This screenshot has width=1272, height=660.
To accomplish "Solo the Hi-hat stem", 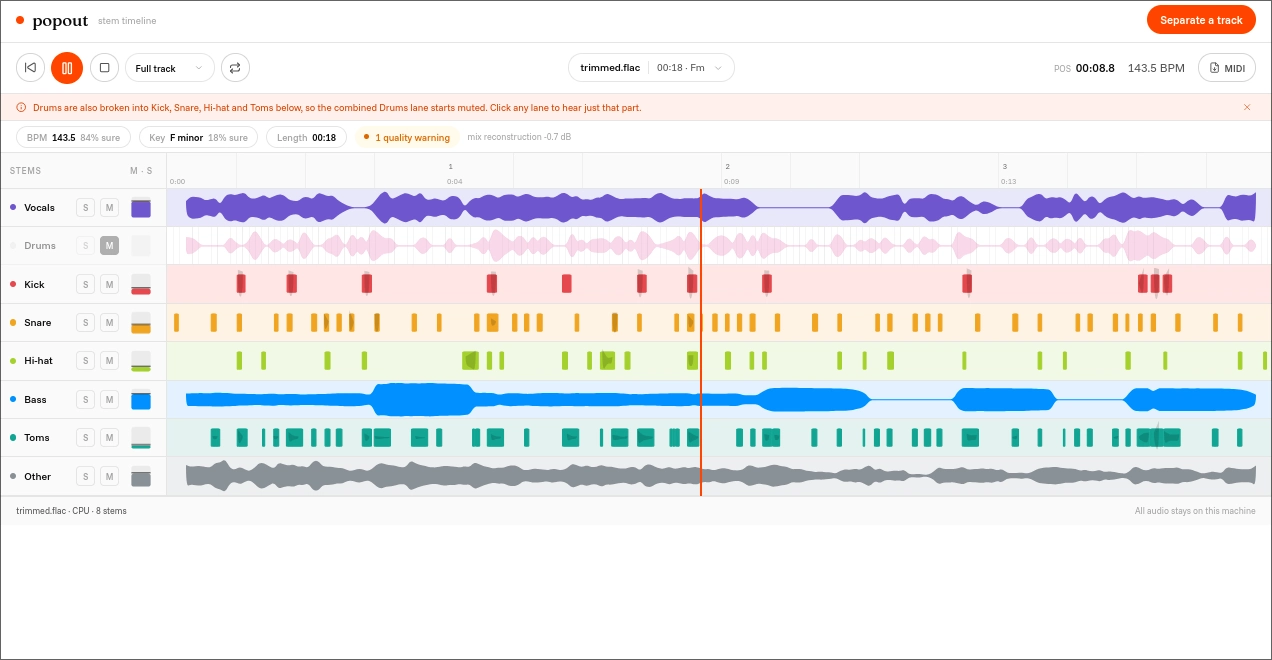I will point(86,361).
